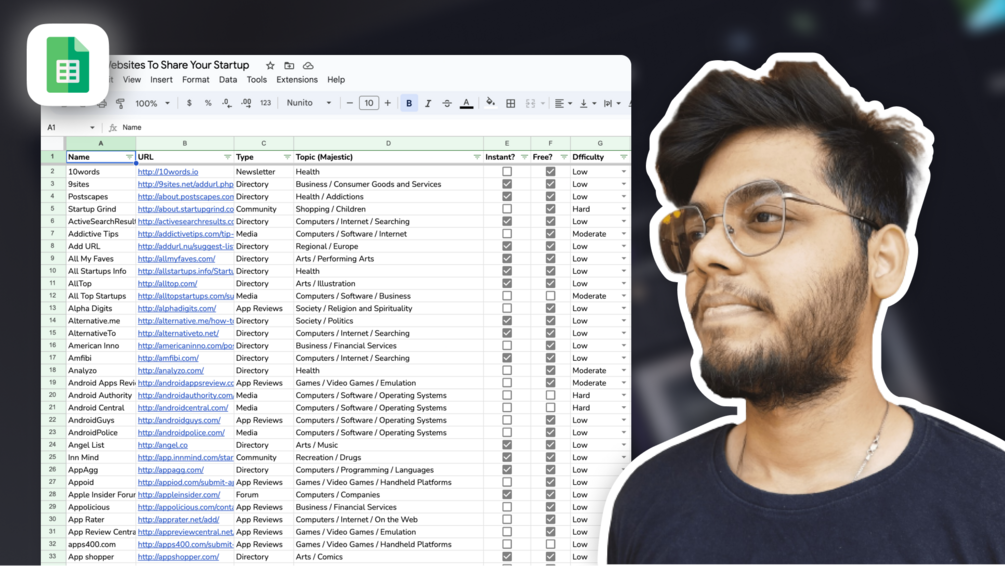Select column D header

pyautogui.click(x=388, y=144)
